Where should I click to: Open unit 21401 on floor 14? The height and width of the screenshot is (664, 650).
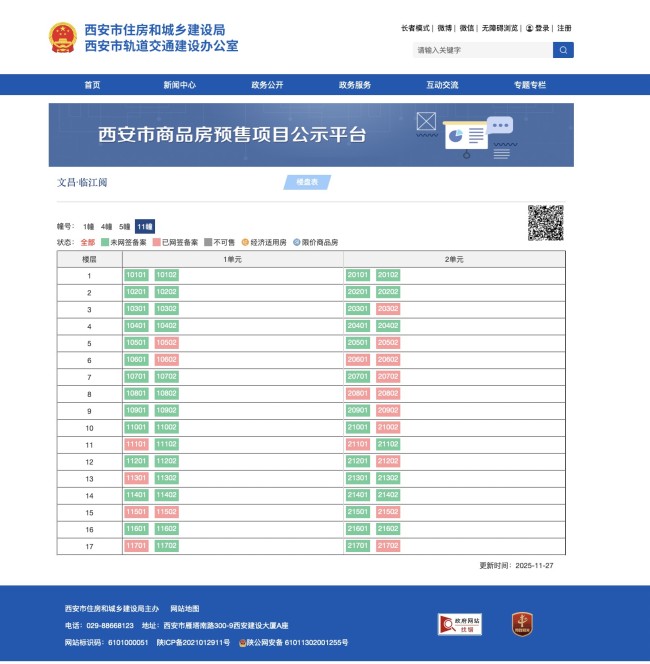click(x=358, y=495)
